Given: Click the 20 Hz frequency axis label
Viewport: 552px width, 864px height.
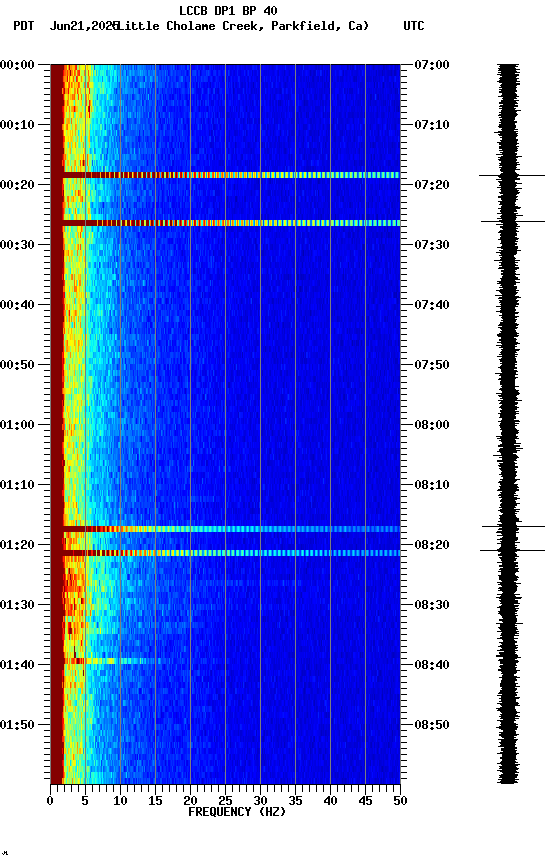Looking at the screenshot, I should point(190,801).
